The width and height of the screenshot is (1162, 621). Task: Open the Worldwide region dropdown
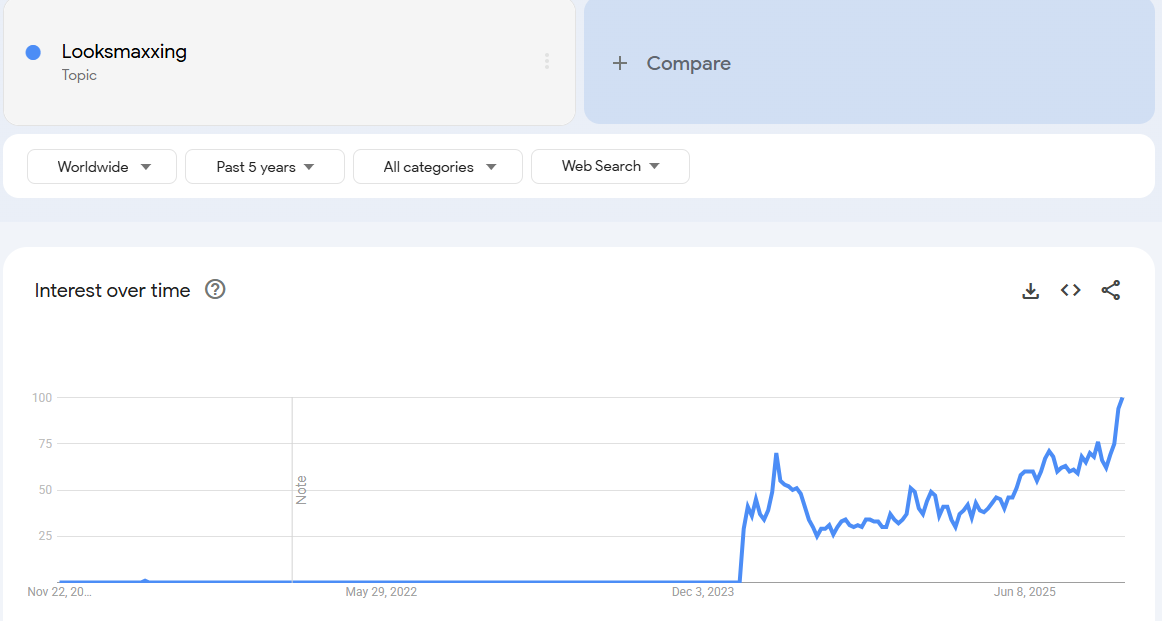pos(102,167)
